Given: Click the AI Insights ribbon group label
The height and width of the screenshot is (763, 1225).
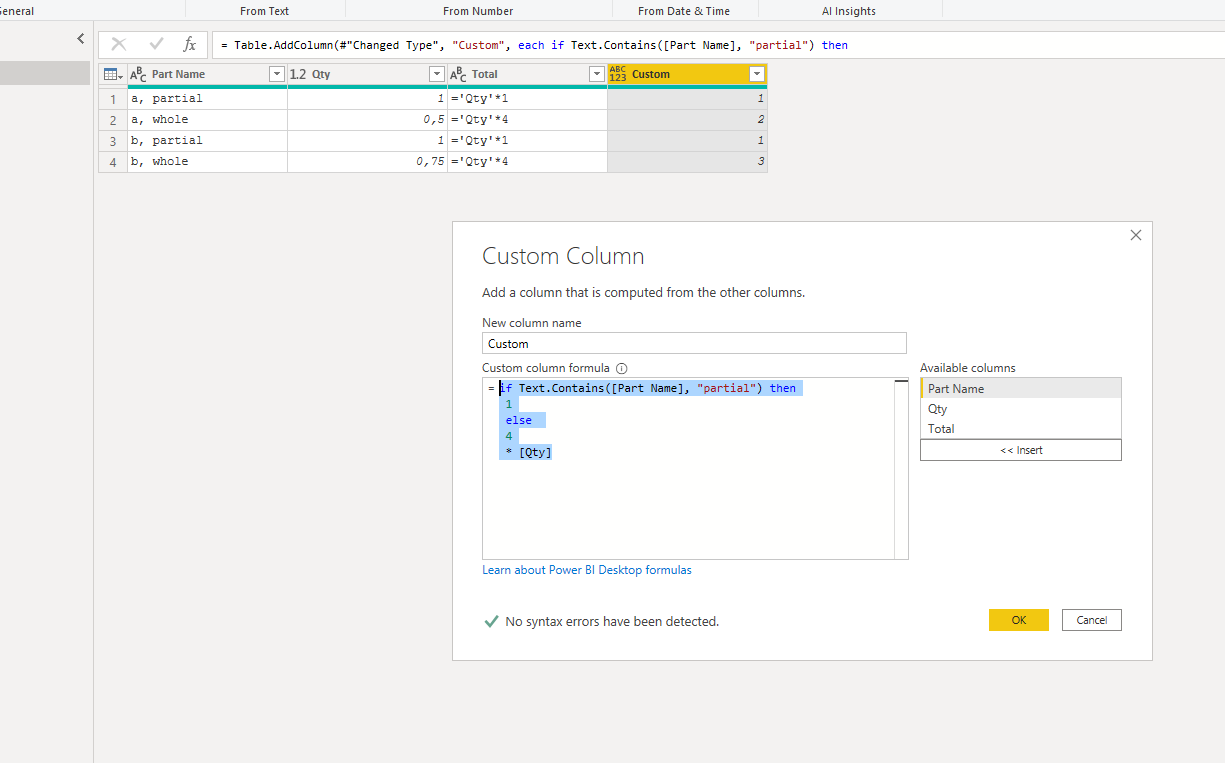Looking at the screenshot, I should click(x=849, y=11).
